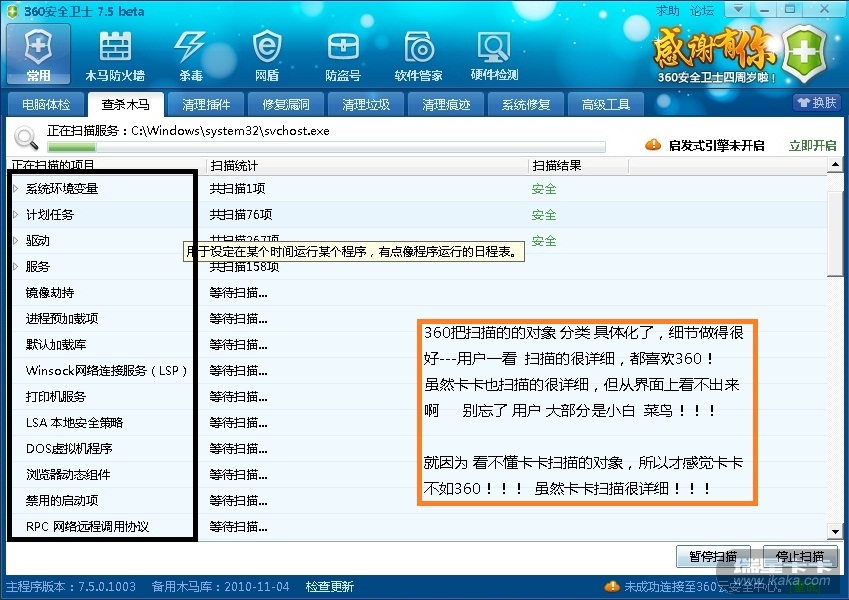Switch to the 电脑体检 tab
The image size is (849, 600).
(x=46, y=104)
